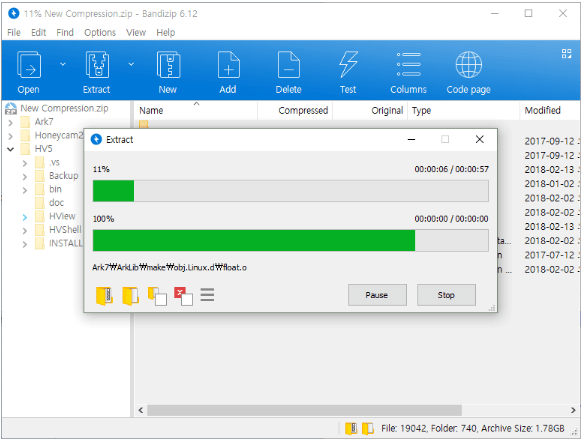
Task: Click the left scroll arrow of file list
Action: click(x=140, y=410)
